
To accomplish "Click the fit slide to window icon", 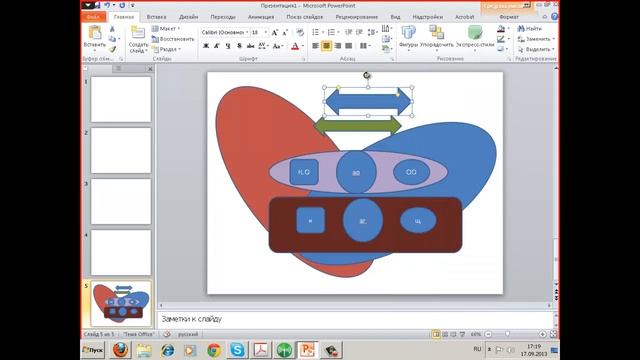I will click(x=553, y=334).
